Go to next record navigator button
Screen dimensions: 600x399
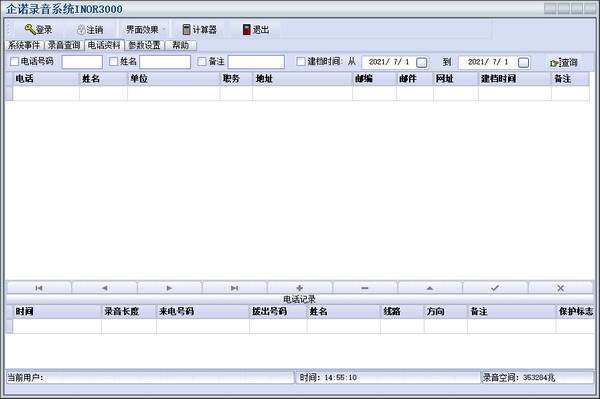pyautogui.click(x=170, y=288)
